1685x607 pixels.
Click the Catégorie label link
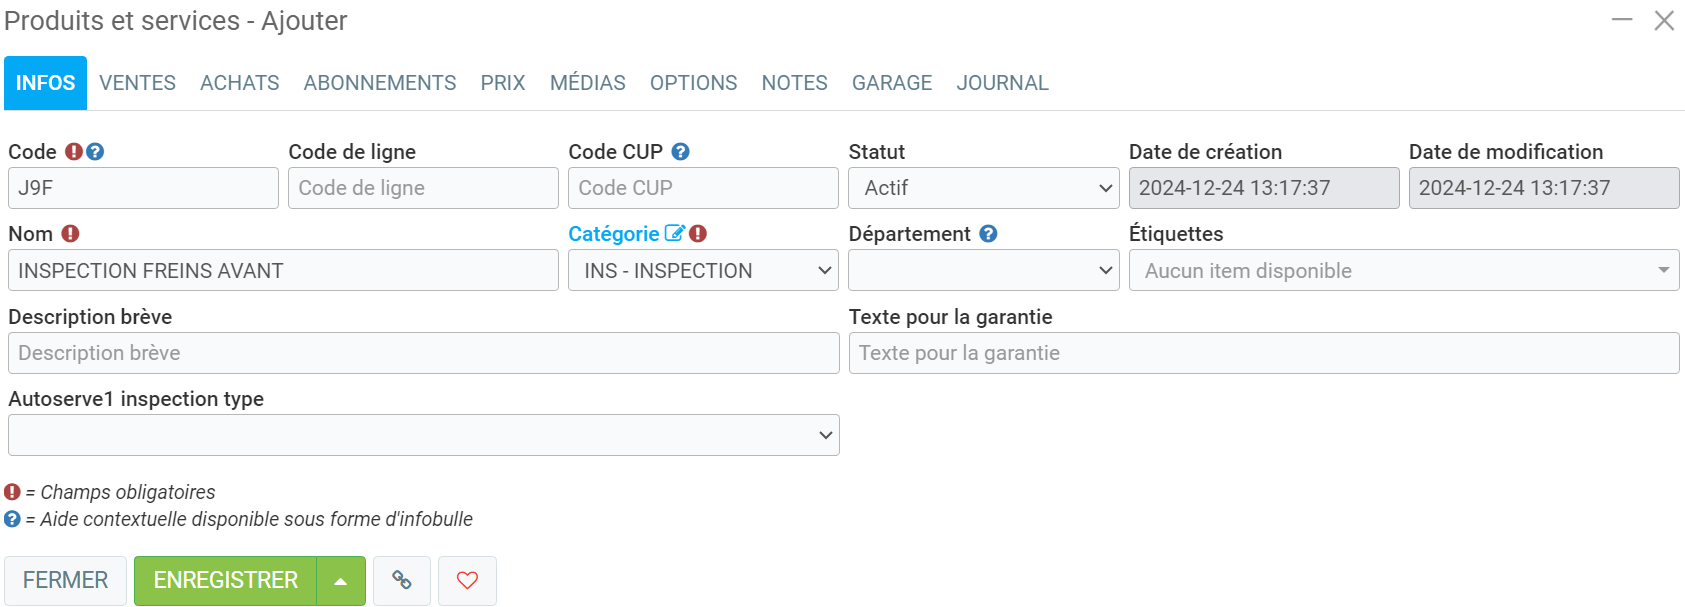coord(613,234)
